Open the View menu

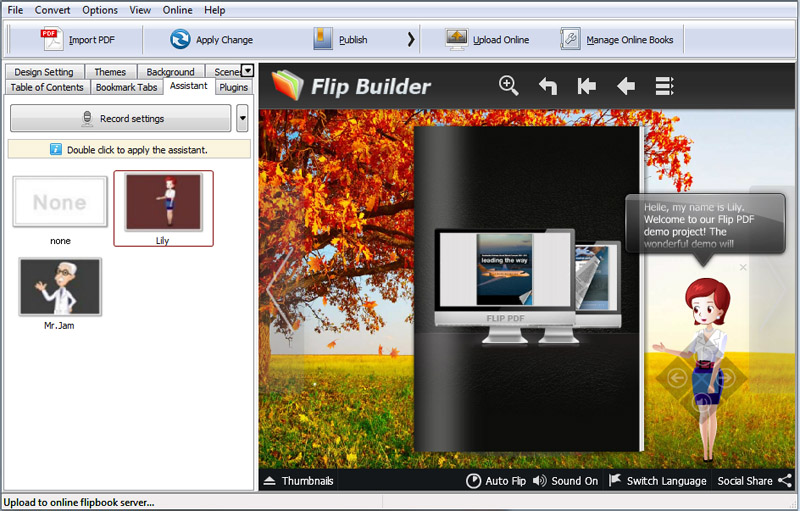[x=140, y=10]
